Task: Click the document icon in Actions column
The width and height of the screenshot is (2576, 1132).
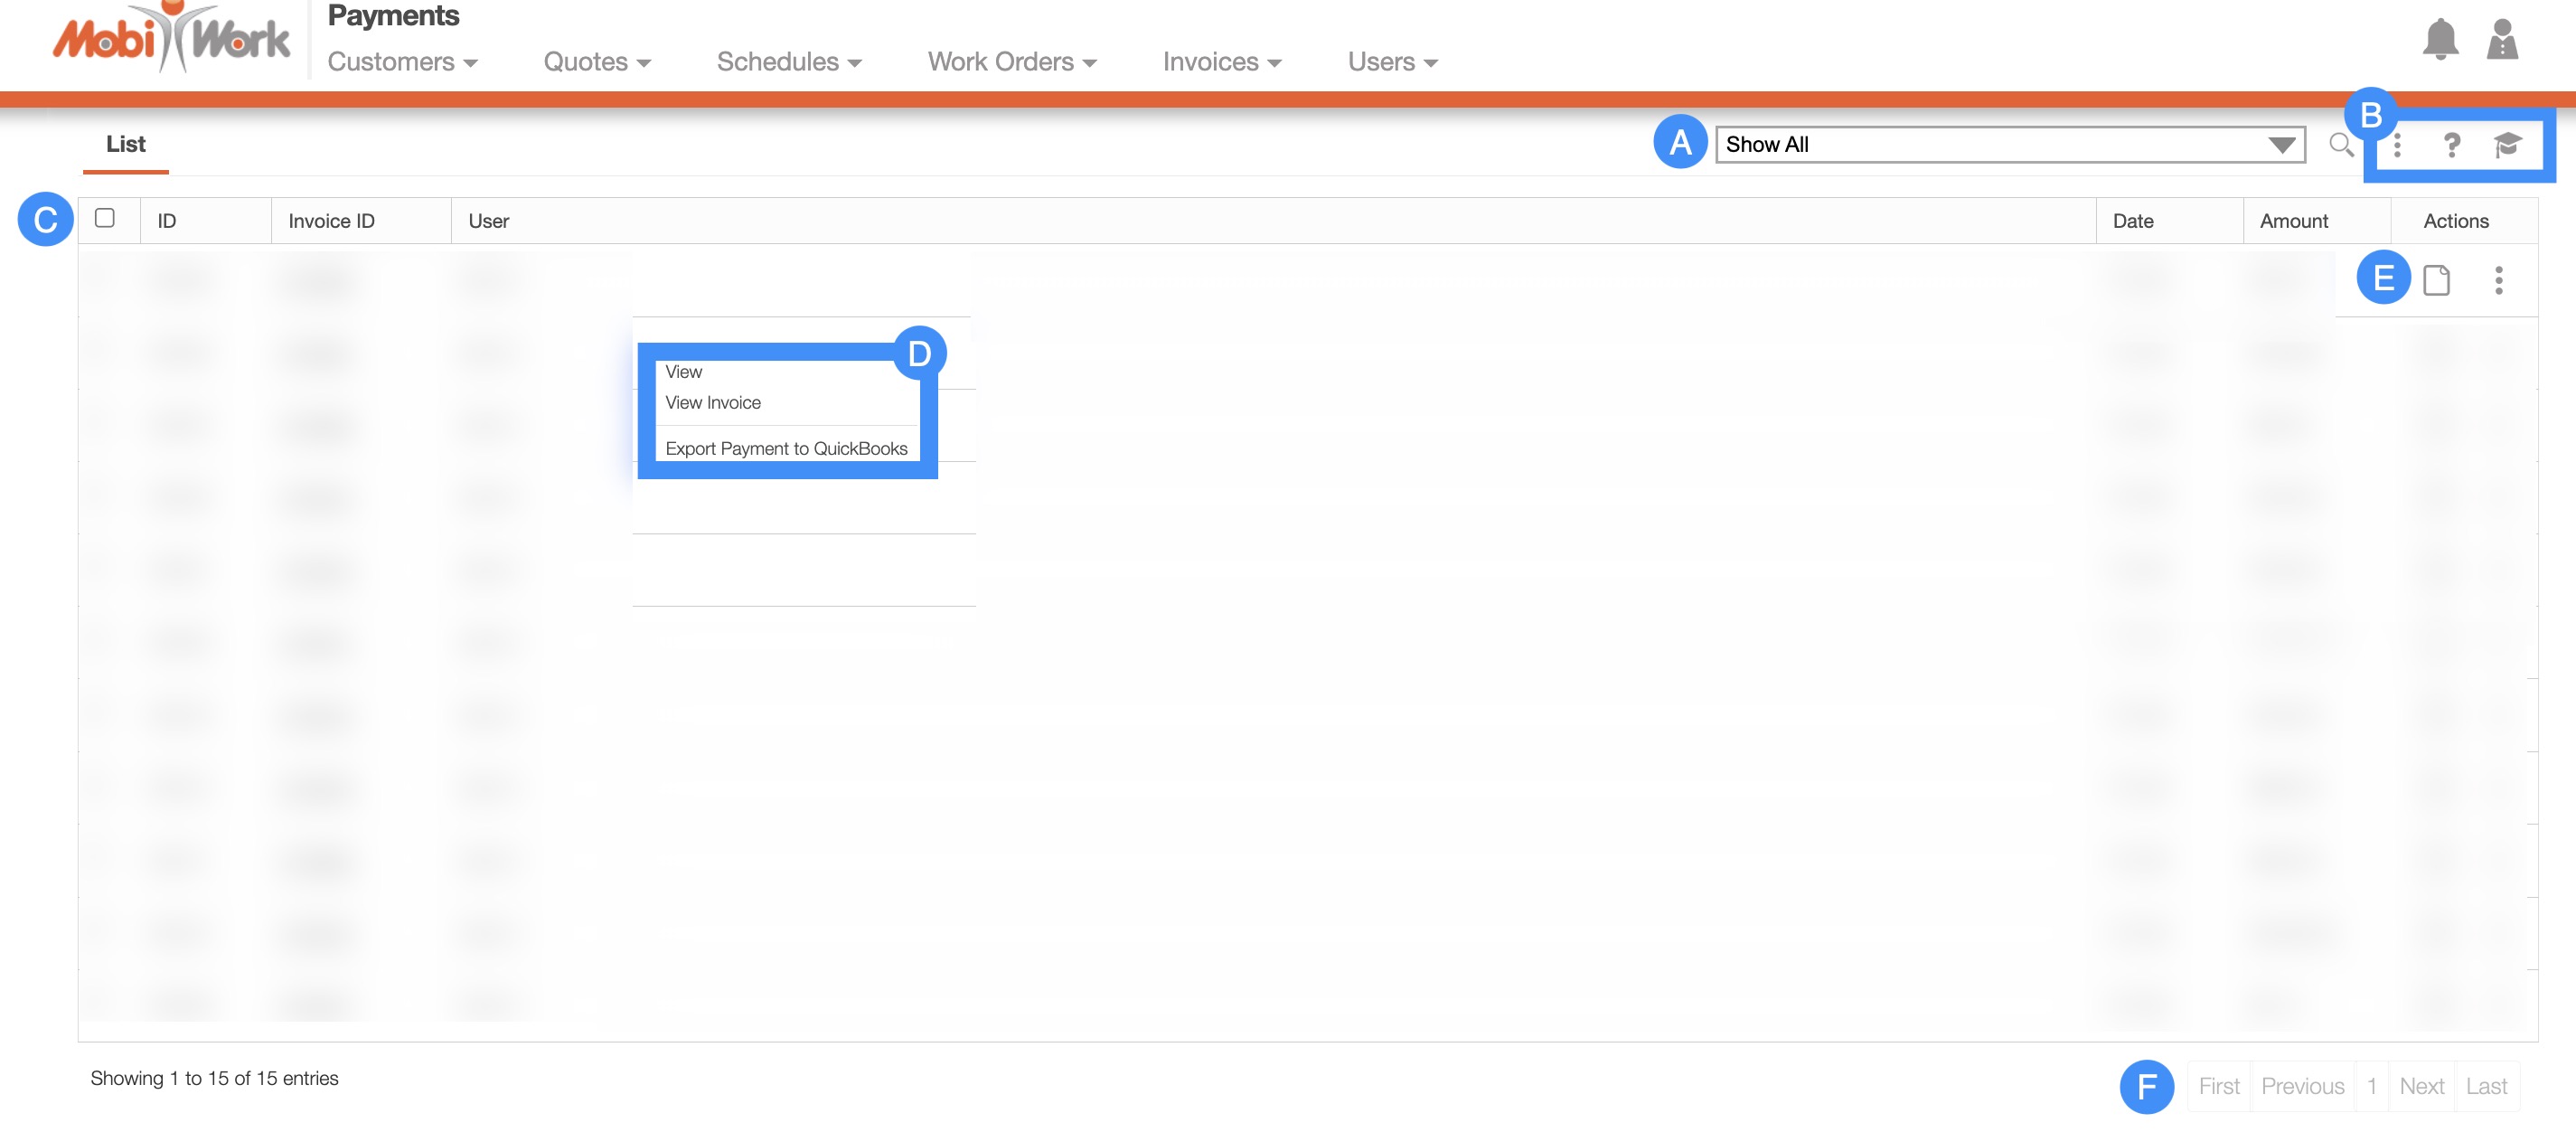Action: pyautogui.click(x=2436, y=281)
